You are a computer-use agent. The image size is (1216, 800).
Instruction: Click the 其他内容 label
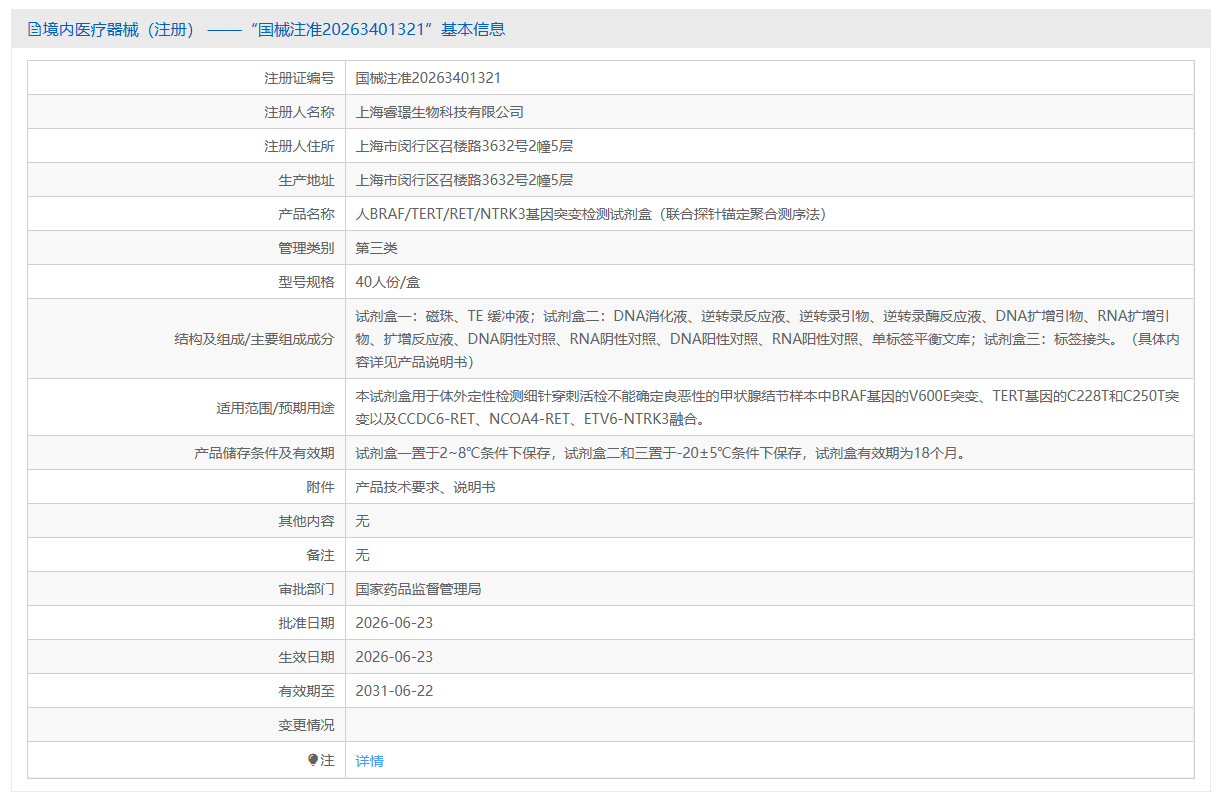pos(306,521)
